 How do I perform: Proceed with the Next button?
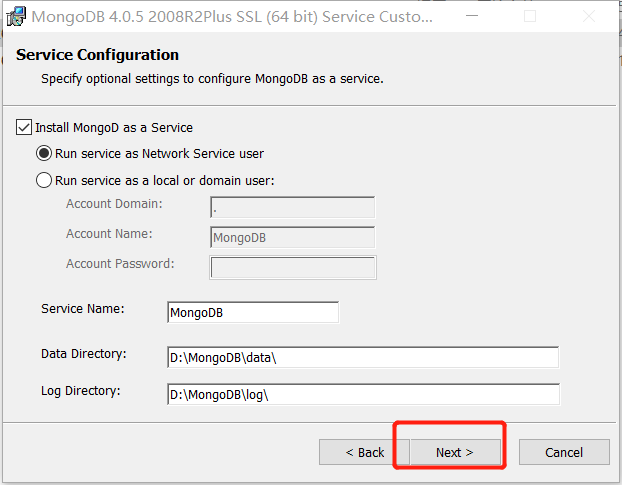click(x=455, y=452)
